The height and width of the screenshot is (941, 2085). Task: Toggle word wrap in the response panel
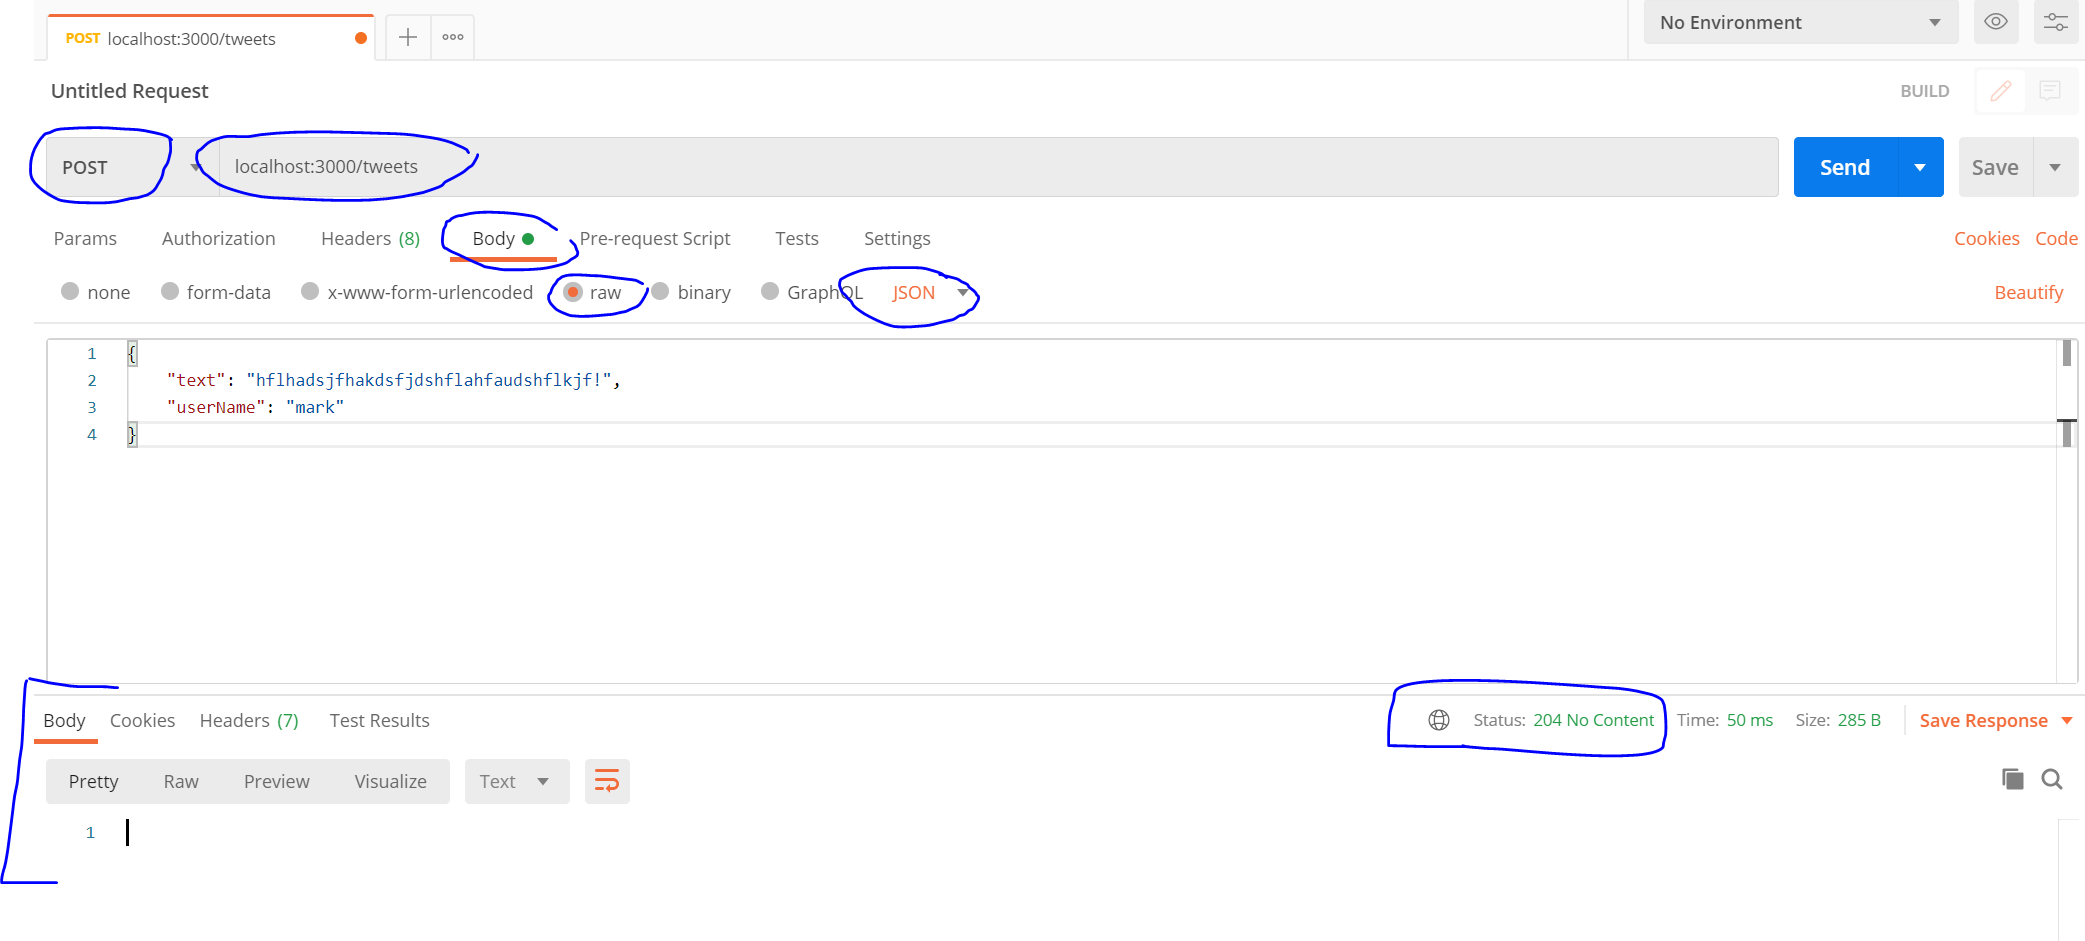point(607,781)
